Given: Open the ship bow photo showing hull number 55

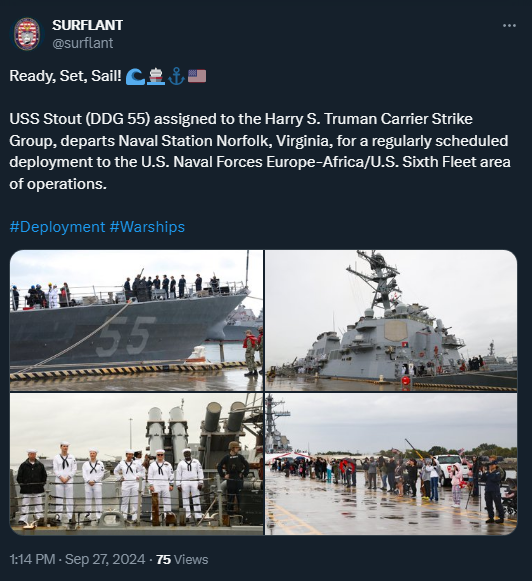Looking at the screenshot, I should tap(136, 321).
